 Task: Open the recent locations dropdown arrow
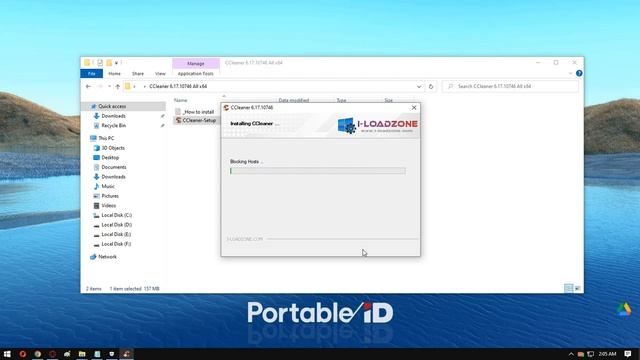[x=109, y=87]
